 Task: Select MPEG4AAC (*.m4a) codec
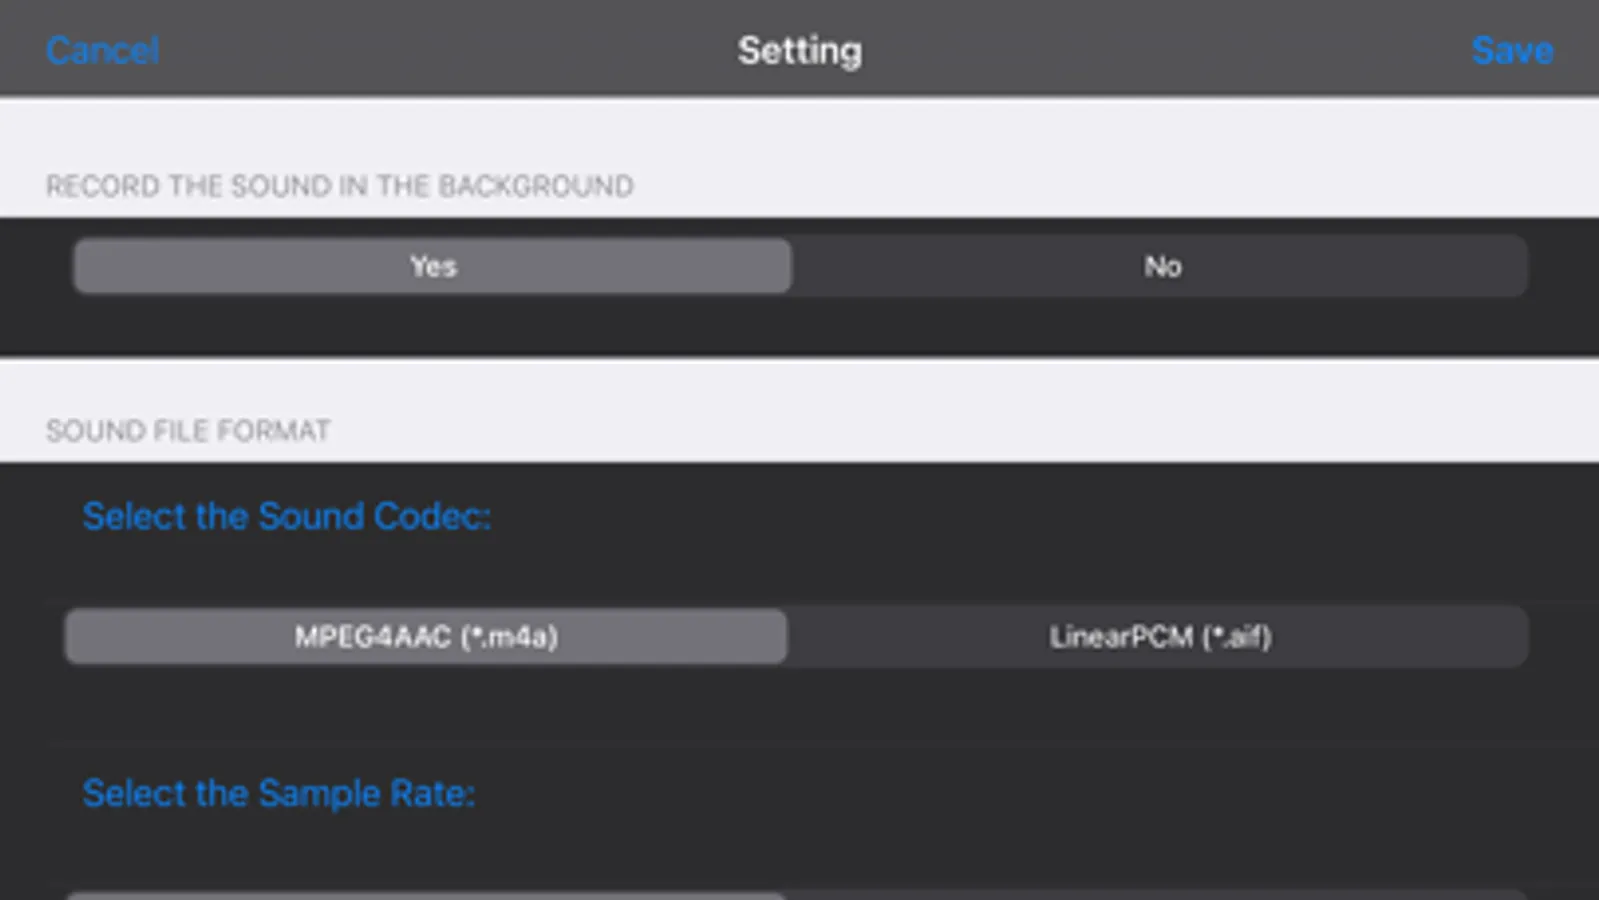pyautogui.click(x=426, y=637)
